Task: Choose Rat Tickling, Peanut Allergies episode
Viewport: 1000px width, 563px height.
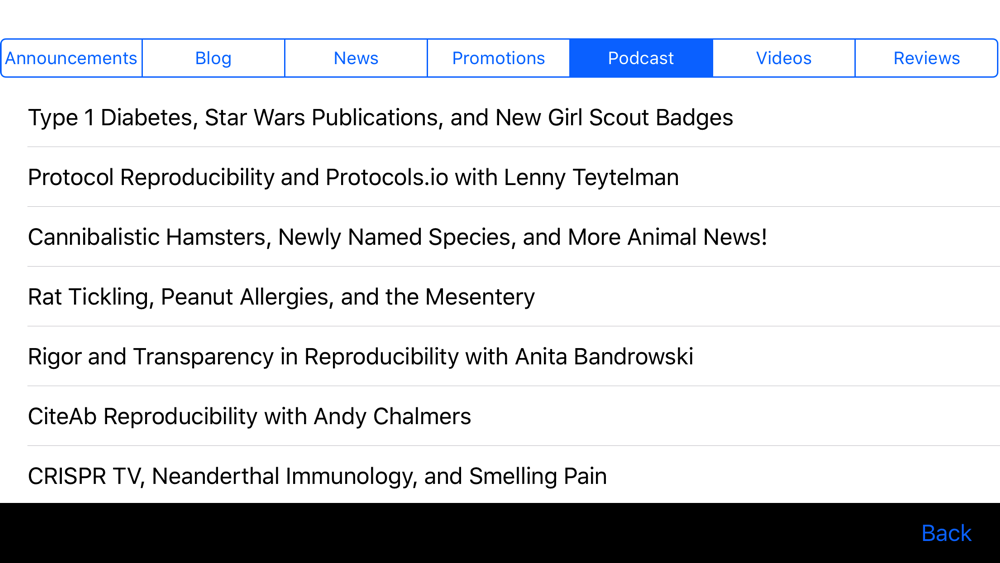Action: (281, 297)
